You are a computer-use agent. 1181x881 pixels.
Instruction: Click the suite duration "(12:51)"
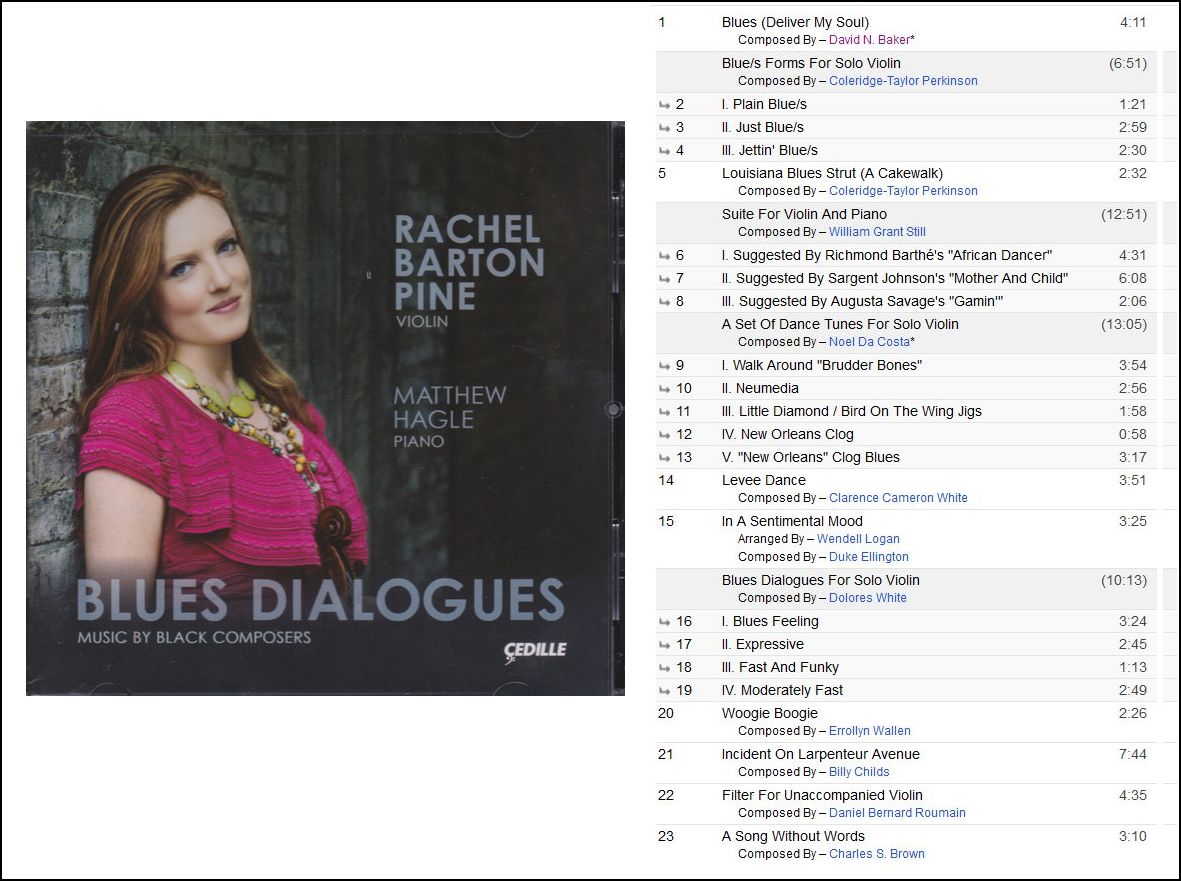1124,215
